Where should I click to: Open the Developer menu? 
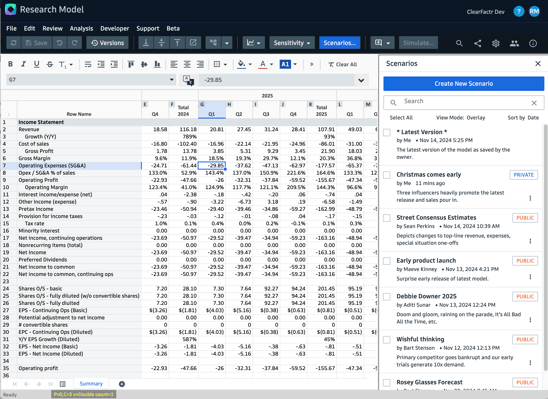click(115, 29)
